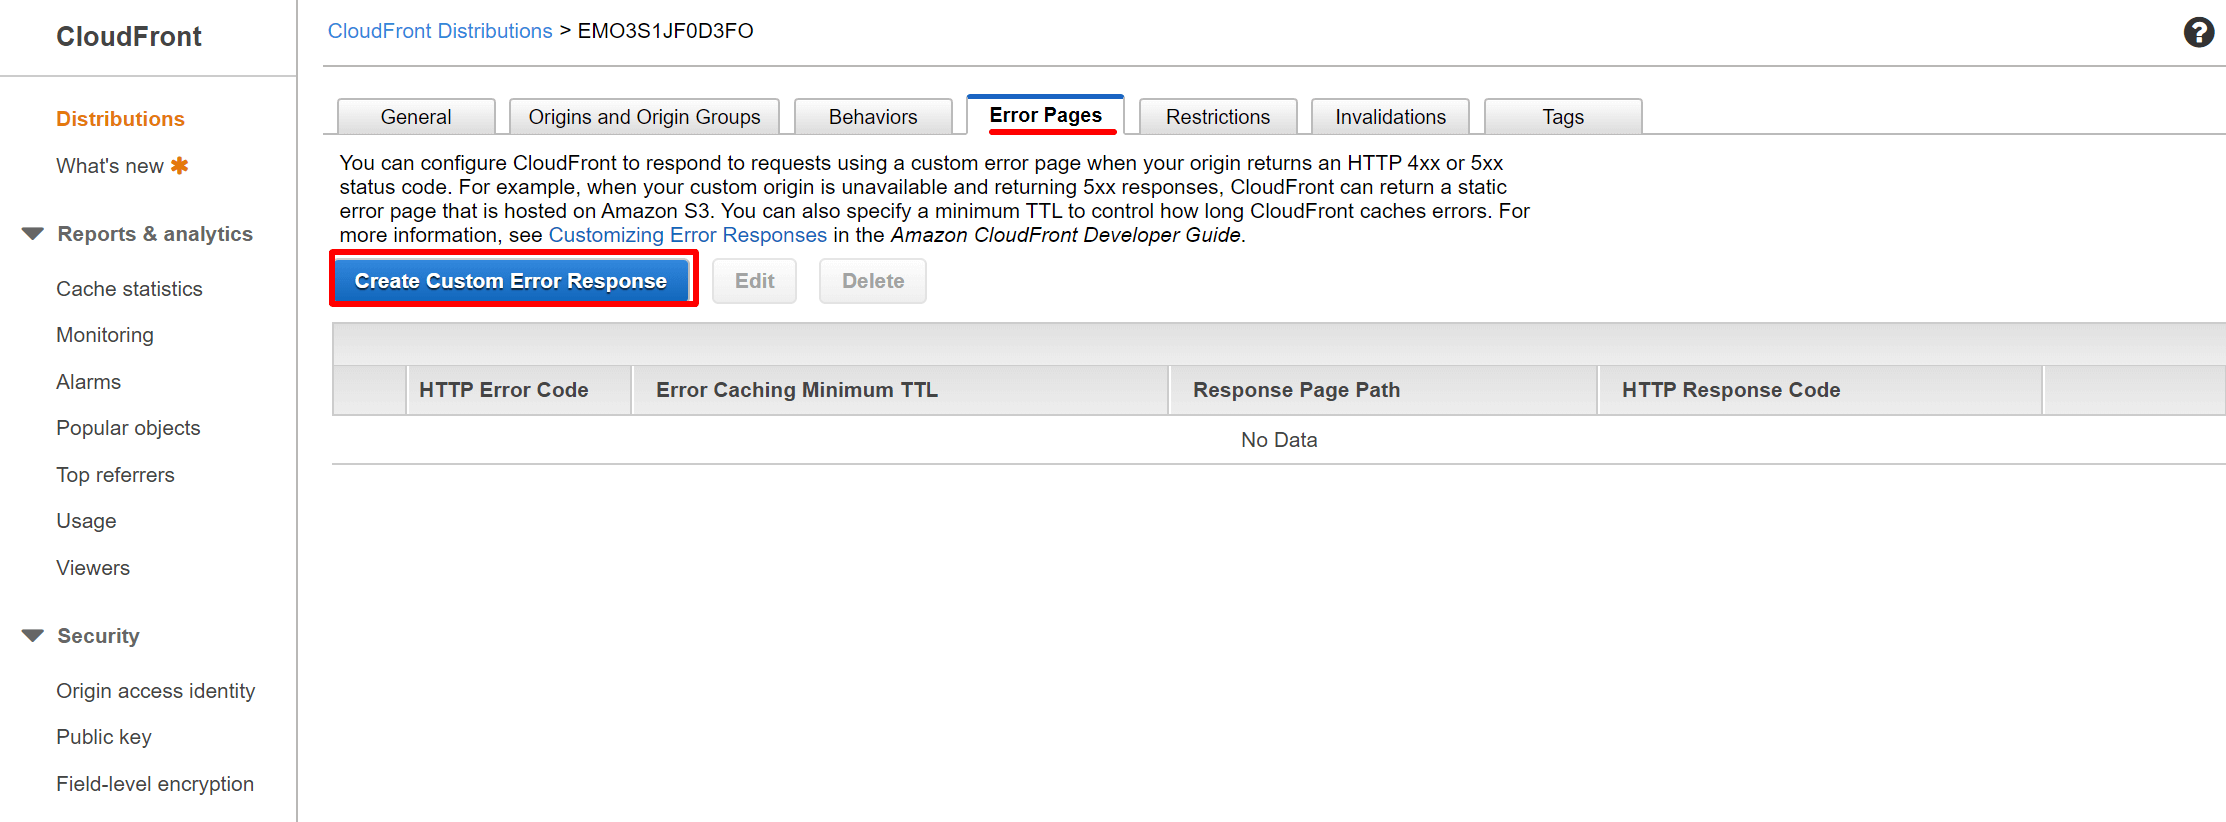2226x822 pixels.
Task: Go to the Restrictions tab
Action: (1217, 117)
